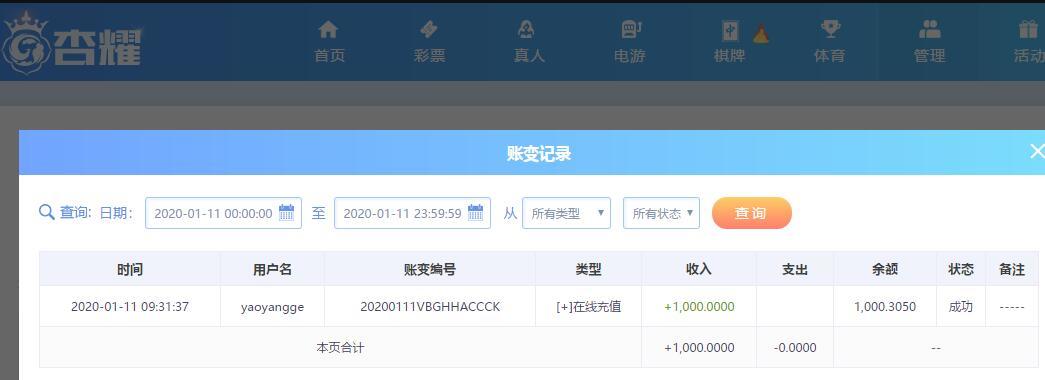Click the 管理 users icon

coord(929,30)
